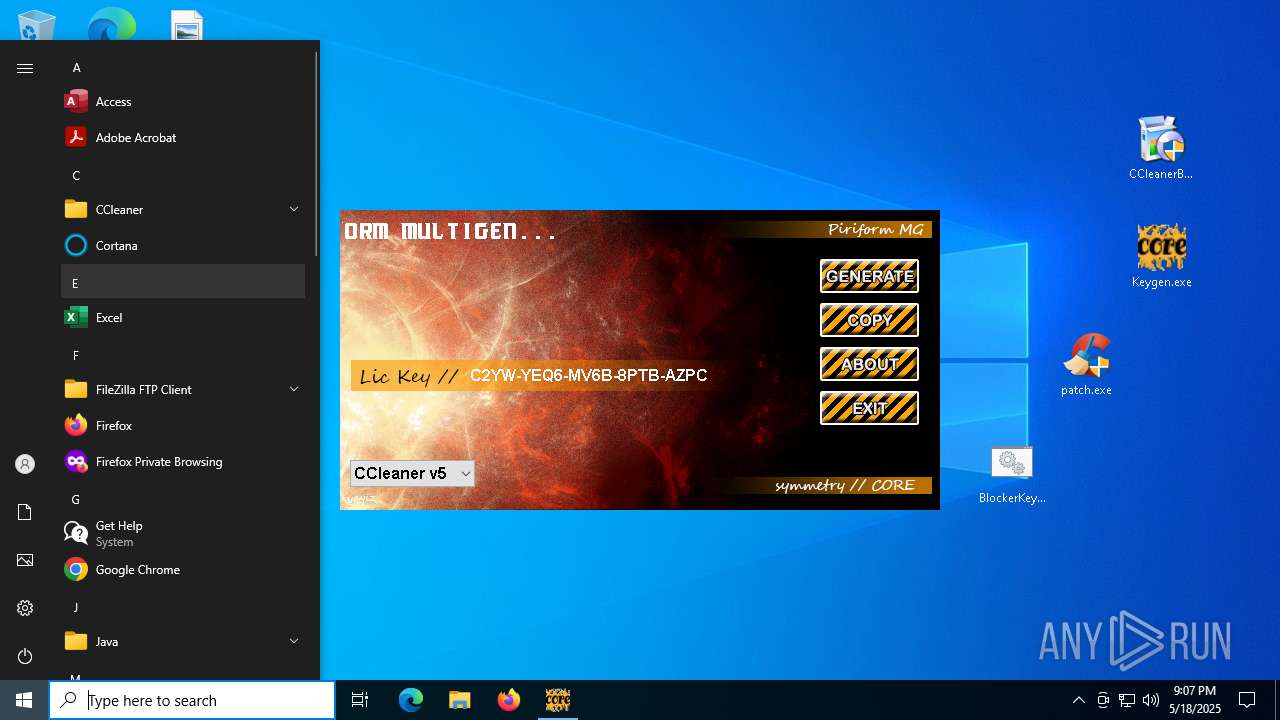1280x720 pixels.
Task: Click the CCleaner folder icon
Action: coord(76,210)
